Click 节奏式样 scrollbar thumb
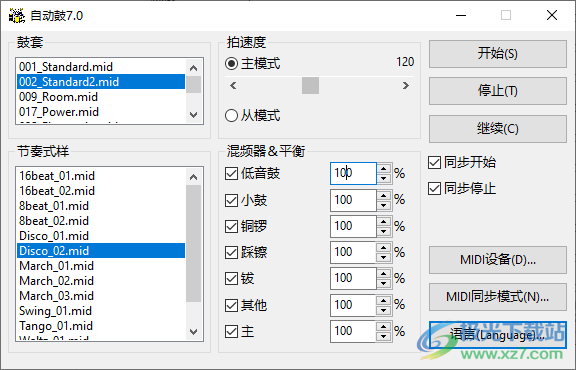 point(194,243)
